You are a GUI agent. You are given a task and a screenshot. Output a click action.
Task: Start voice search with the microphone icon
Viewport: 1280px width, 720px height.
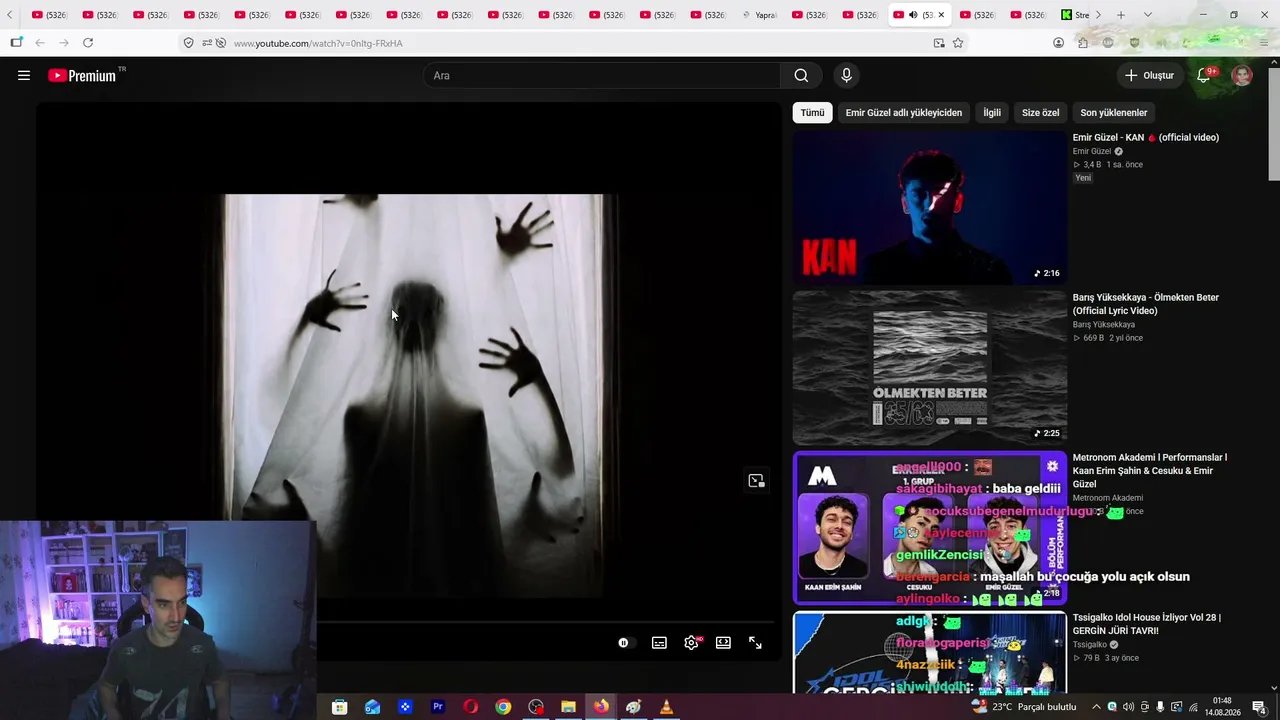click(x=846, y=75)
